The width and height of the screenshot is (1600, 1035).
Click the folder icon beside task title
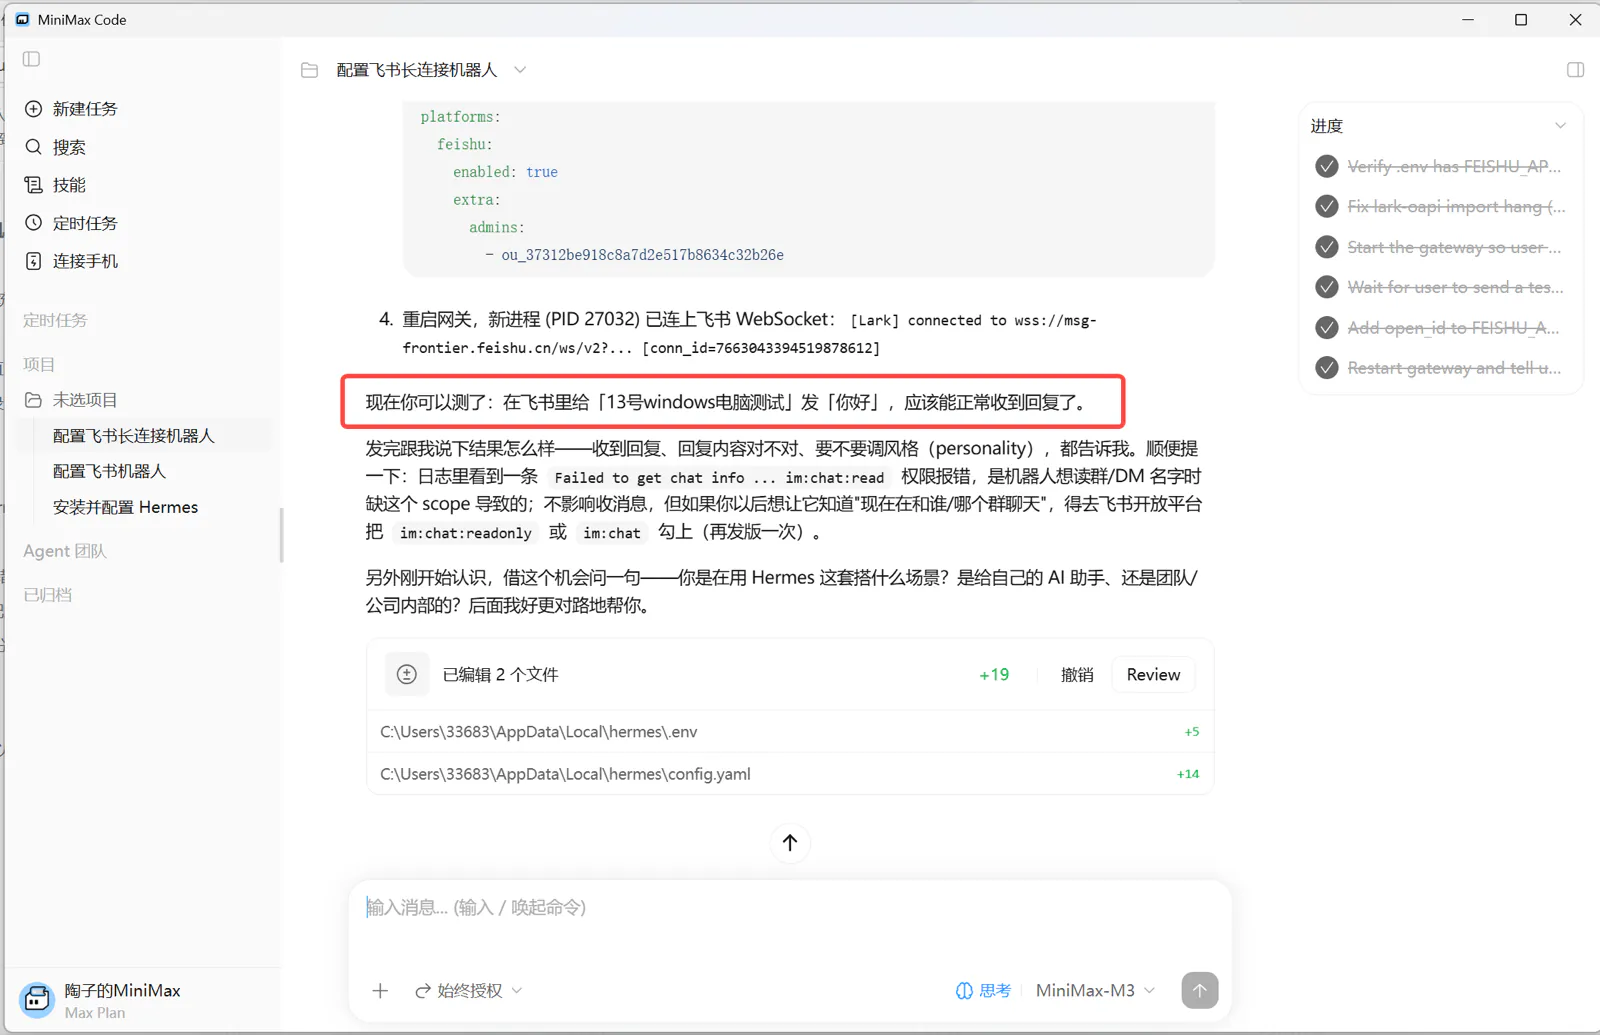point(309,70)
